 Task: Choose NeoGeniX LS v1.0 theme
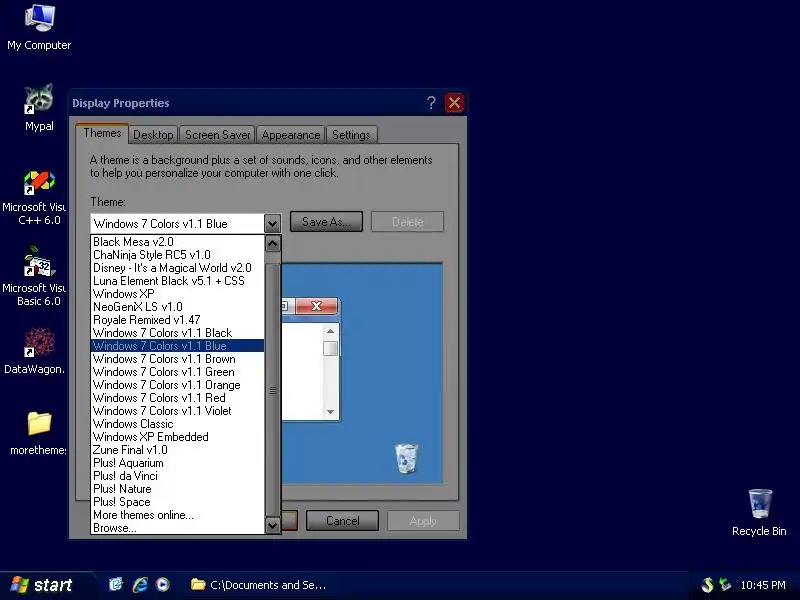point(177,307)
